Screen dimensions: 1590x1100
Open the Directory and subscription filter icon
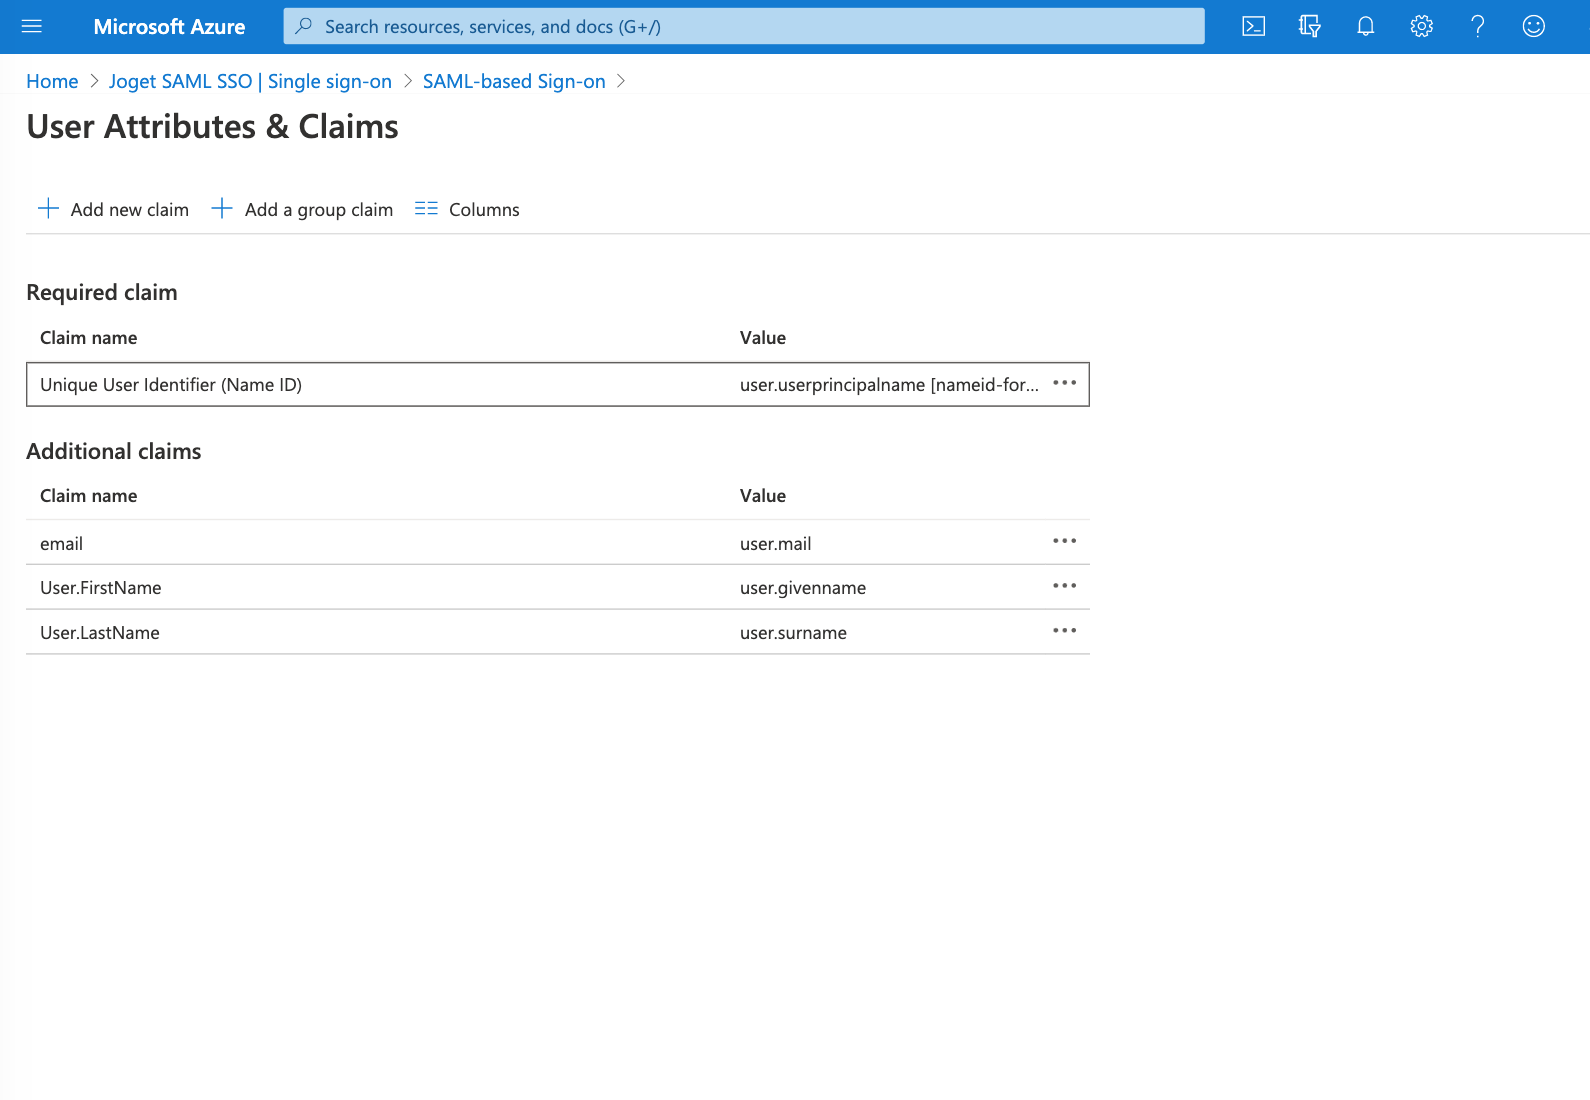[x=1309, y=27]
